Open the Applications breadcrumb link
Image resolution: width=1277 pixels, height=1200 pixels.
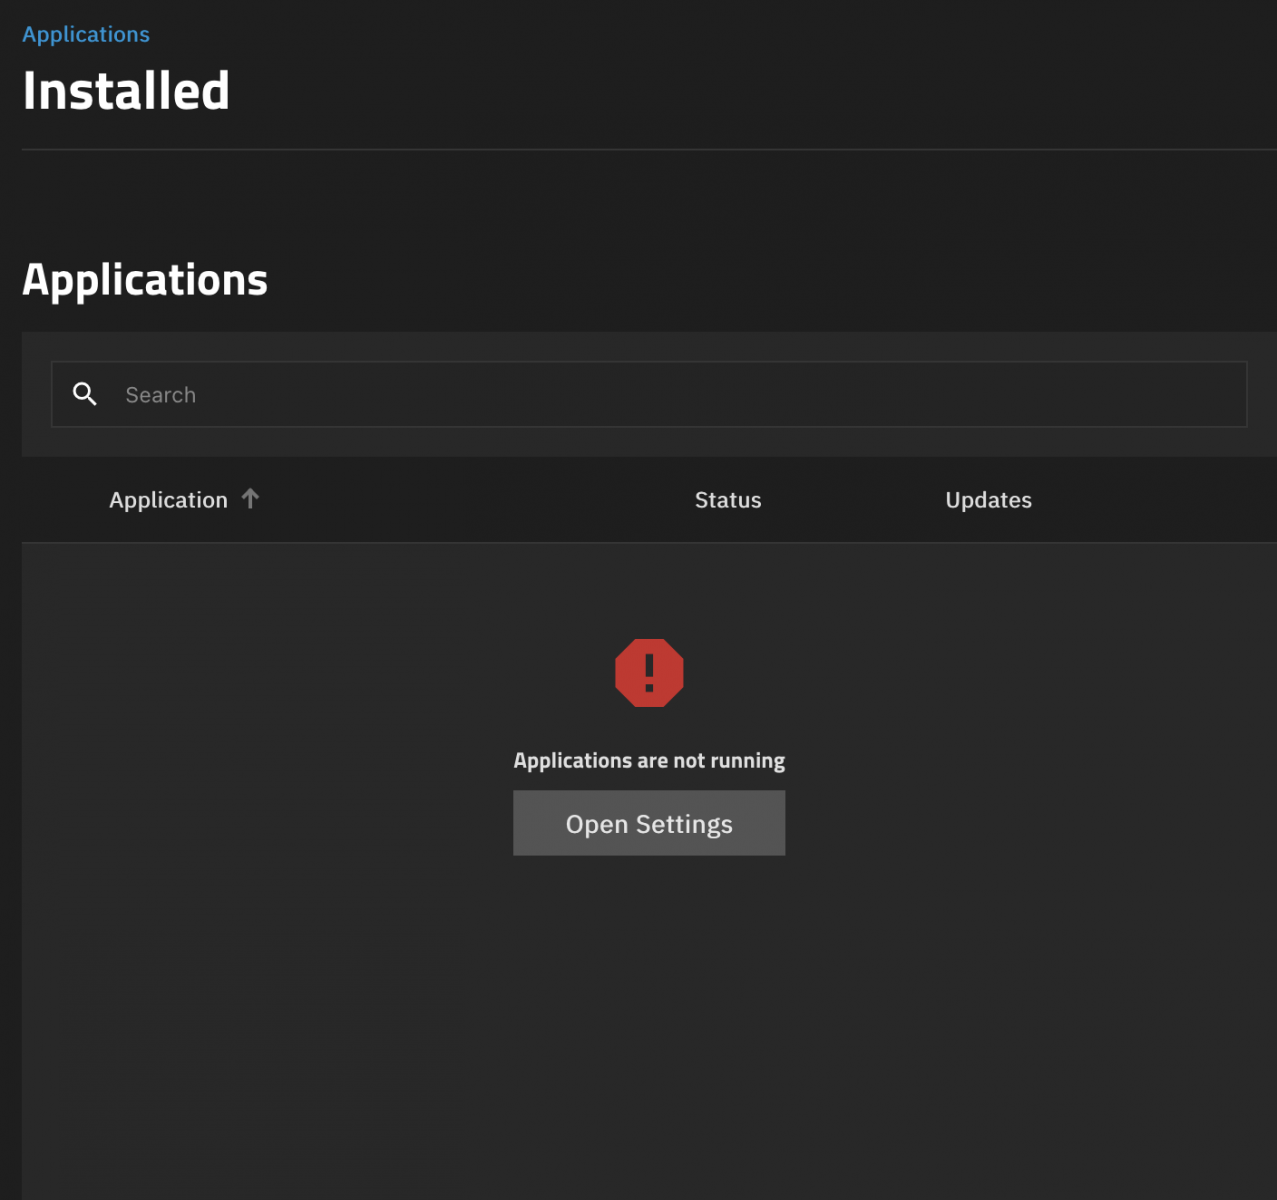tap(86, 34)
